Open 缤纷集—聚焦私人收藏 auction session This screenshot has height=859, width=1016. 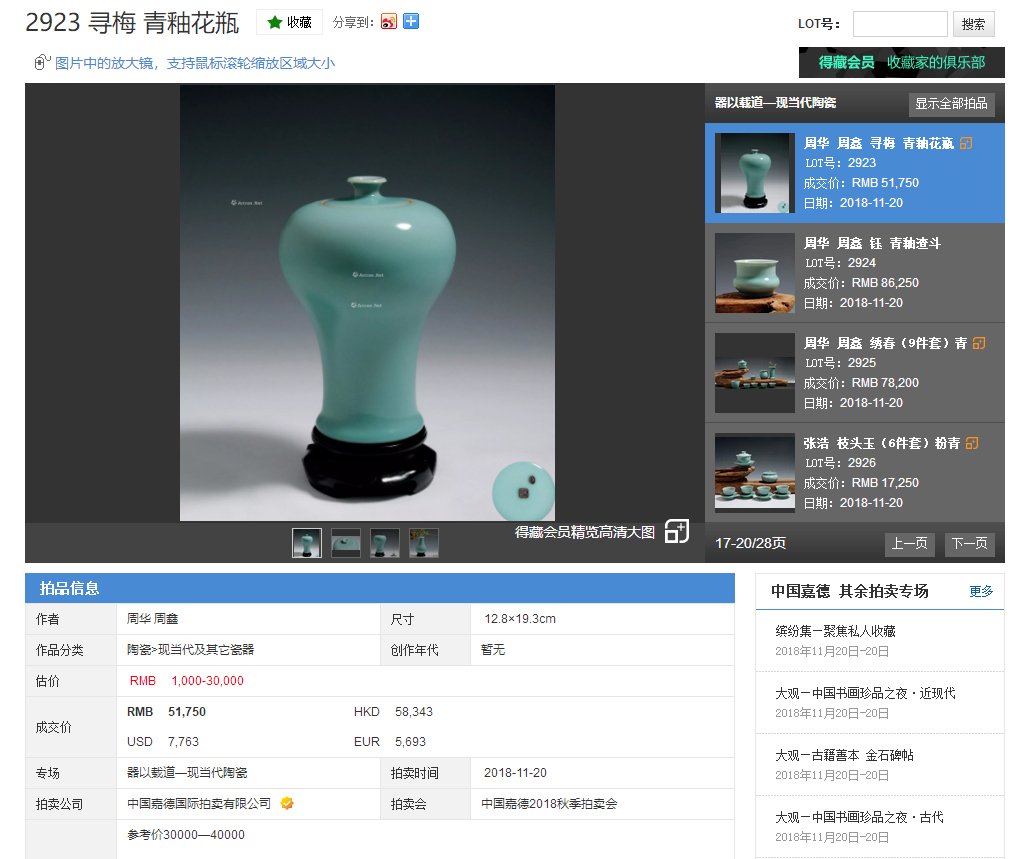[x=835, y=631]
